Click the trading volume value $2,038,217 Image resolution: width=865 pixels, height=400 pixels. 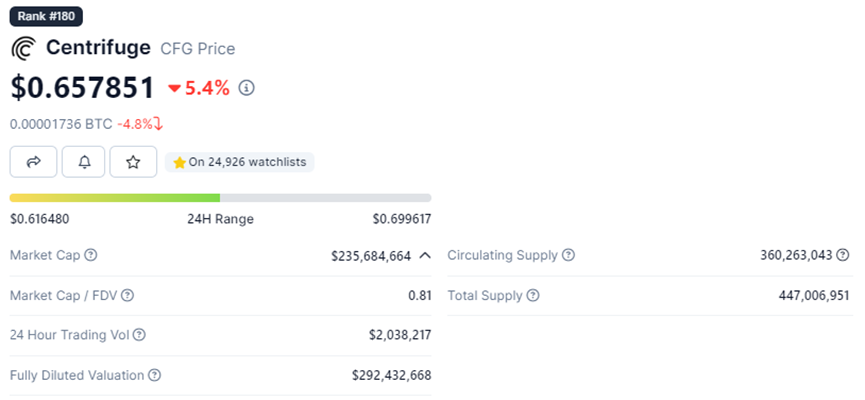400,335
